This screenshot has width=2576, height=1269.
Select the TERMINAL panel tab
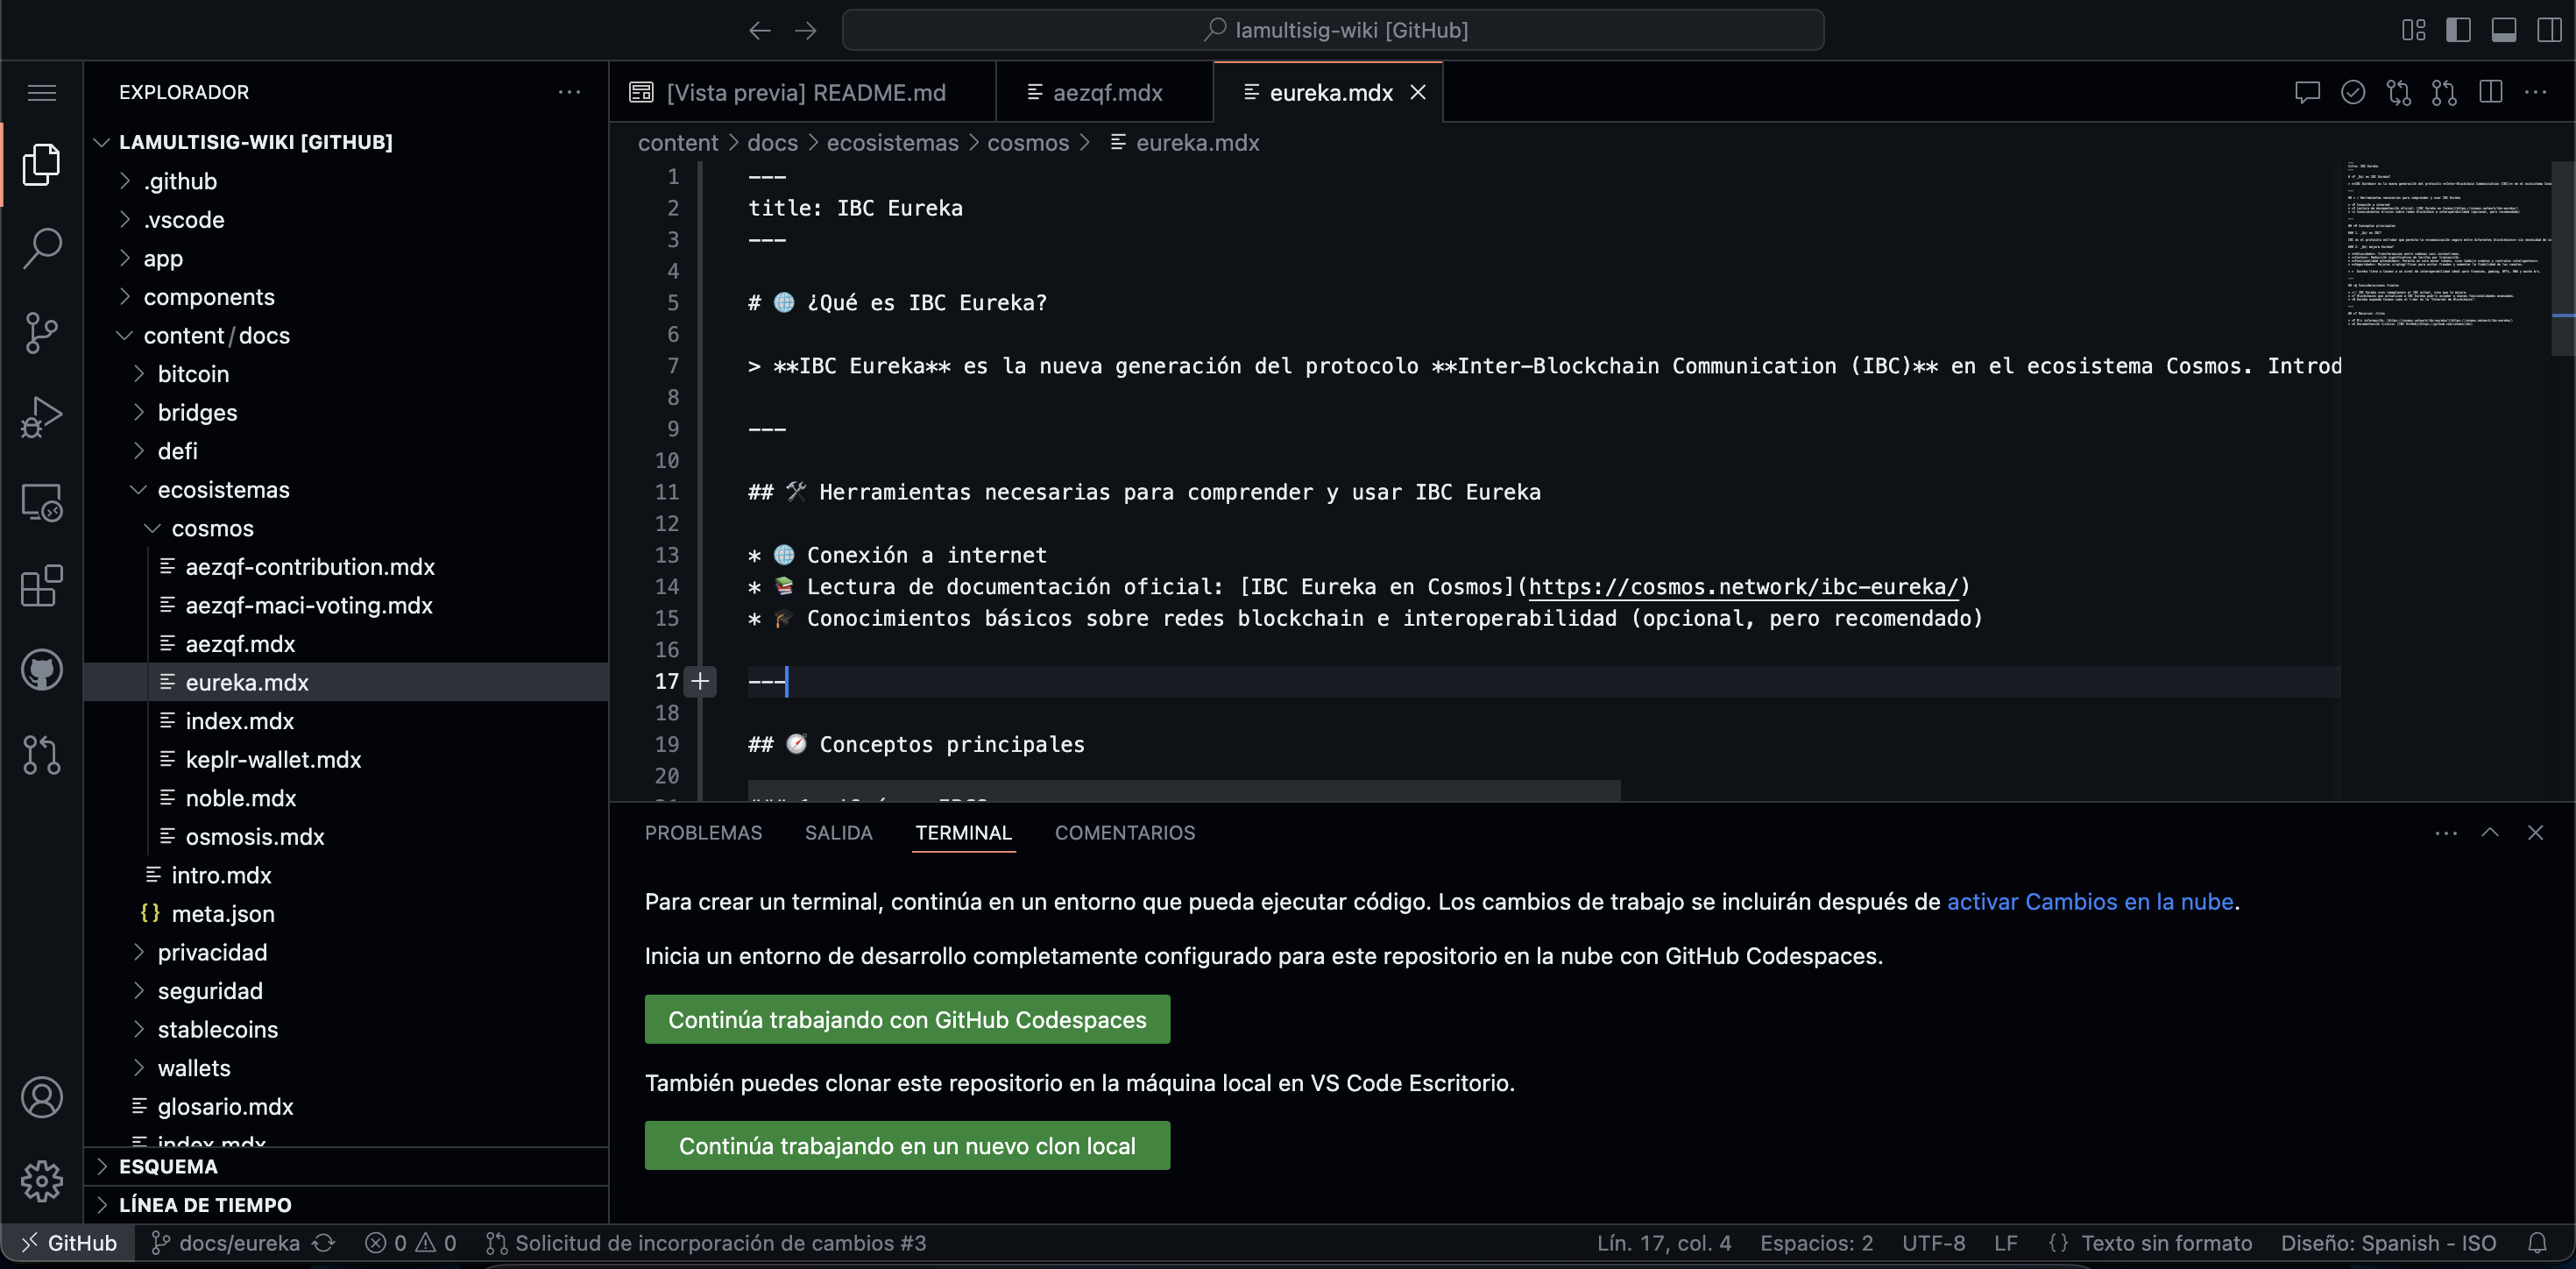[963, 833]
